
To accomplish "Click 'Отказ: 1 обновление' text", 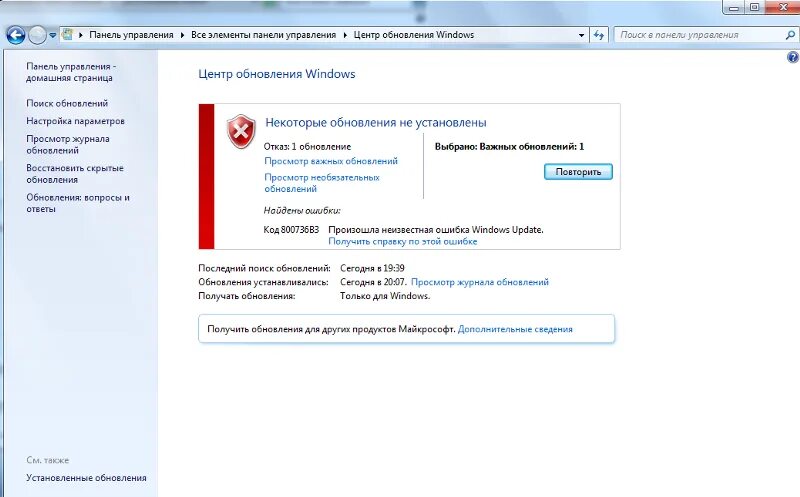I will coord(307,146).
